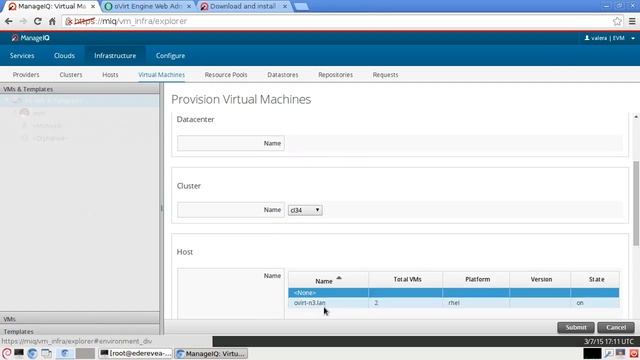Click the Version column header
The image size is (640, 360).
pos(541,280)
